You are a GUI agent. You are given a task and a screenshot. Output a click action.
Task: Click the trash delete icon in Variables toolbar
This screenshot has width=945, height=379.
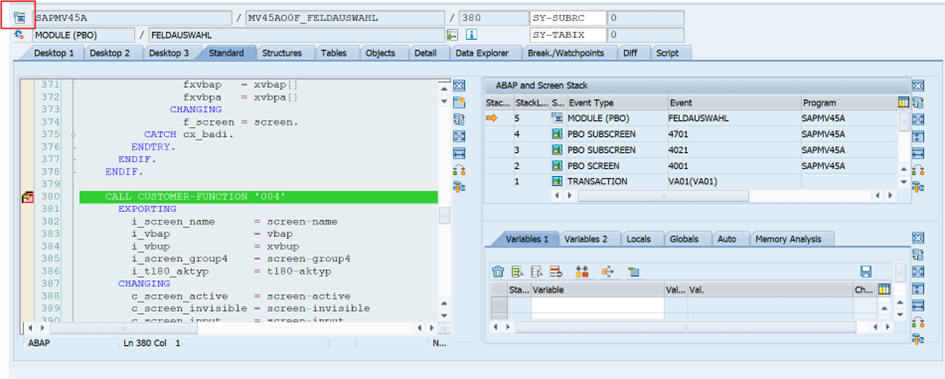tap(498, 272)
